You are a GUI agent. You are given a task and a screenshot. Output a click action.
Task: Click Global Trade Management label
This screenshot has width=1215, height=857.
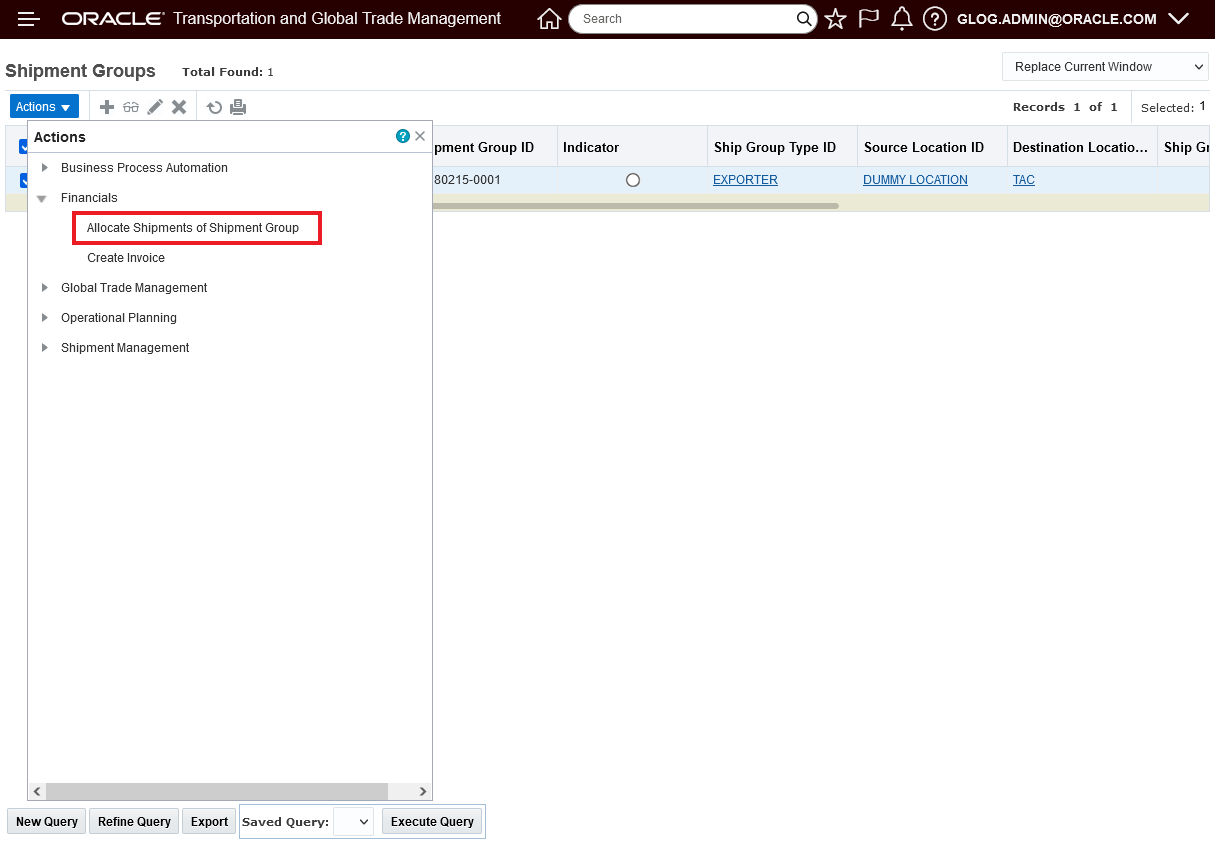134,288
